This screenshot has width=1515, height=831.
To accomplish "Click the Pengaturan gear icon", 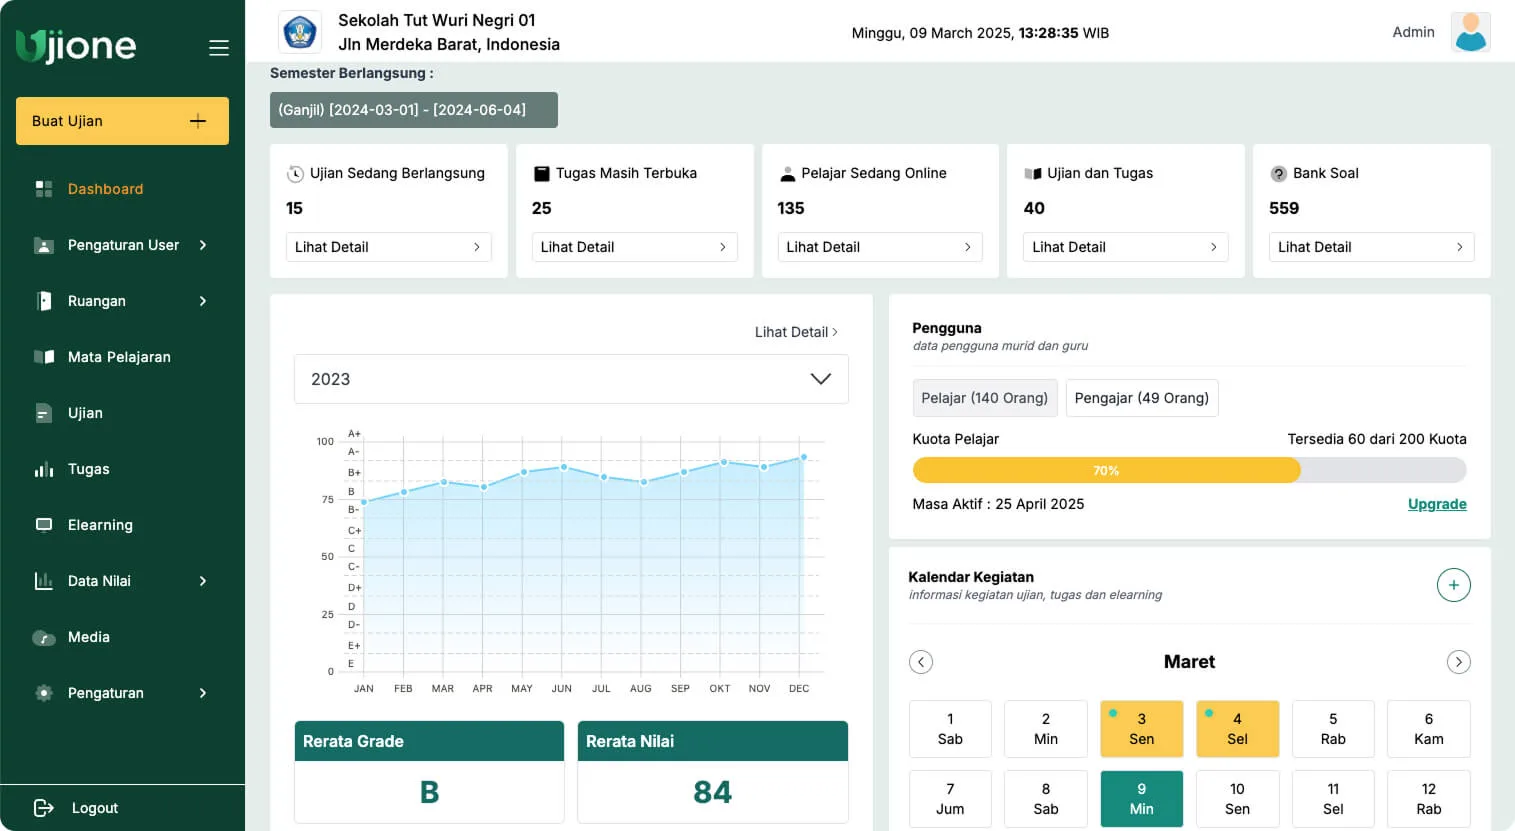I will click(44, 693).
